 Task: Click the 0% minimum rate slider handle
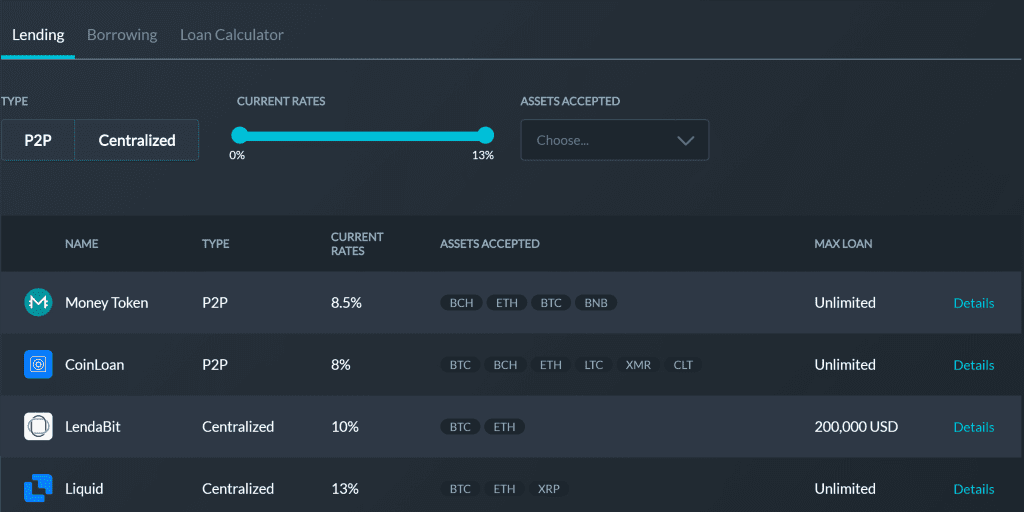tap(239, 135)
